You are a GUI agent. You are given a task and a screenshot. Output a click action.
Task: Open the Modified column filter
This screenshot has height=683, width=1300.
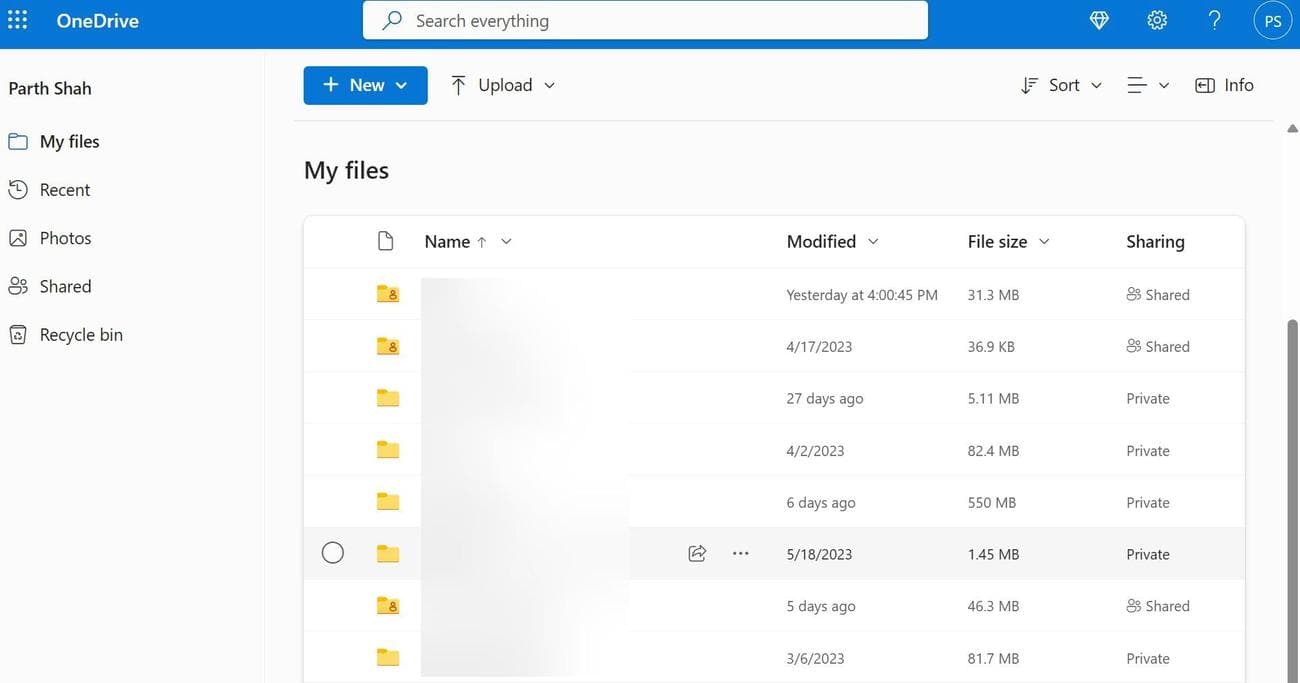click(x=872, y=241)
